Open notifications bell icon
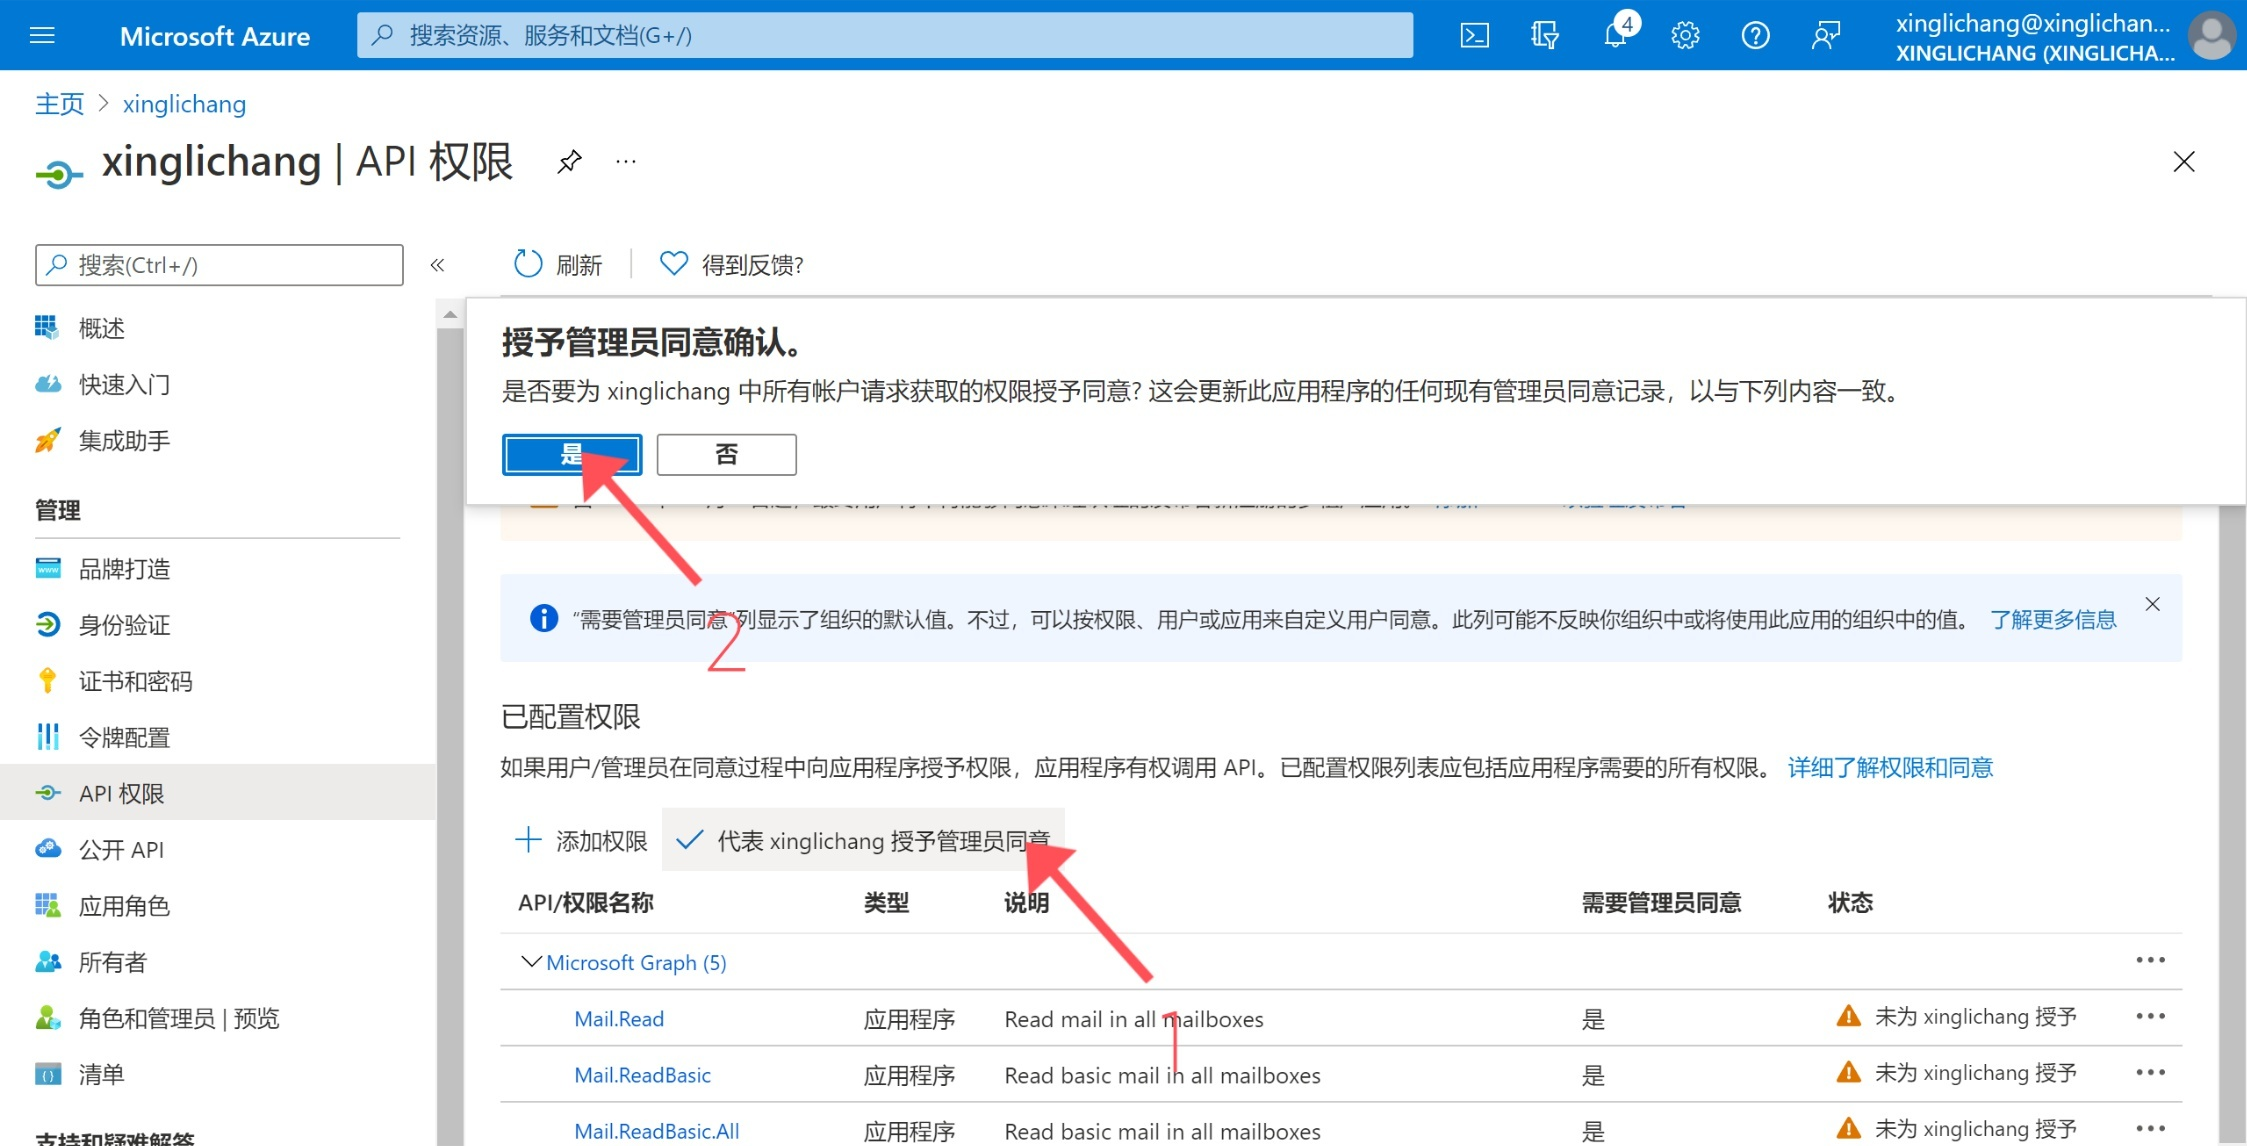Viewport: 2247px width, 1146px height. (1615, 36)
